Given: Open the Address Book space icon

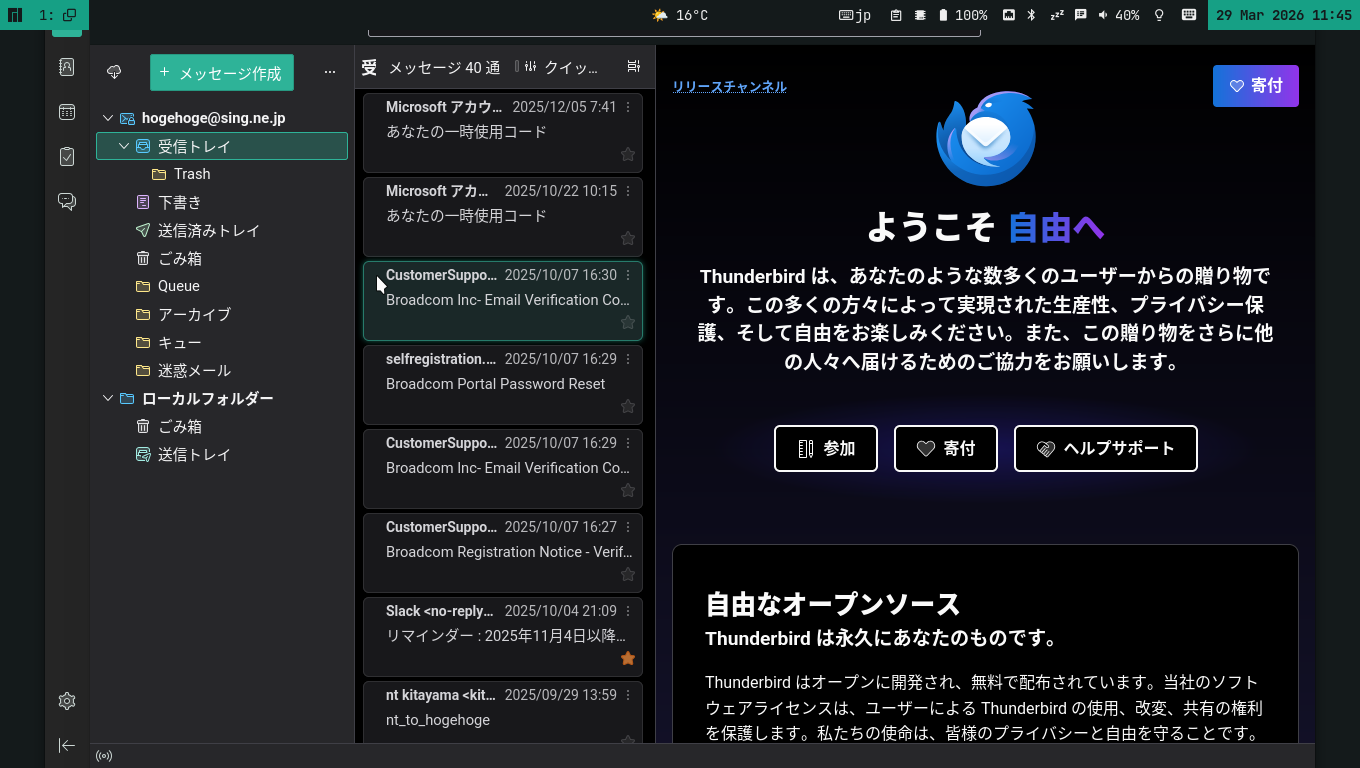Looking at the screenshot, I should click(66, 67).
